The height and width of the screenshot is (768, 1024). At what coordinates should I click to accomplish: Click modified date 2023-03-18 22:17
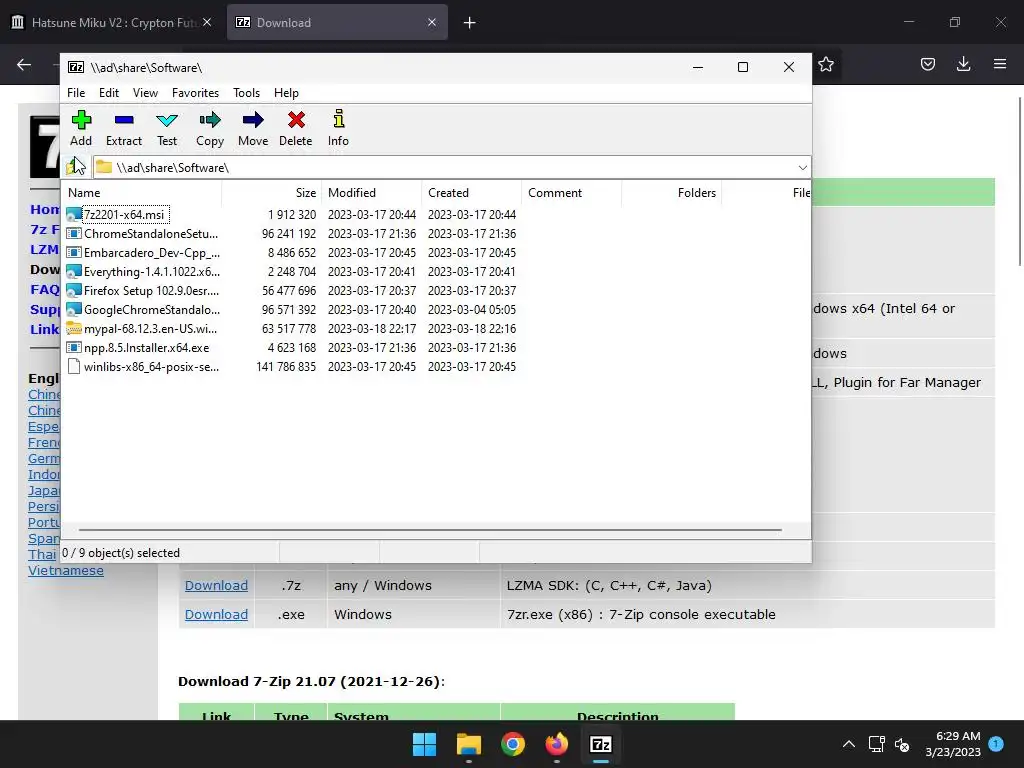pos(372,328)
